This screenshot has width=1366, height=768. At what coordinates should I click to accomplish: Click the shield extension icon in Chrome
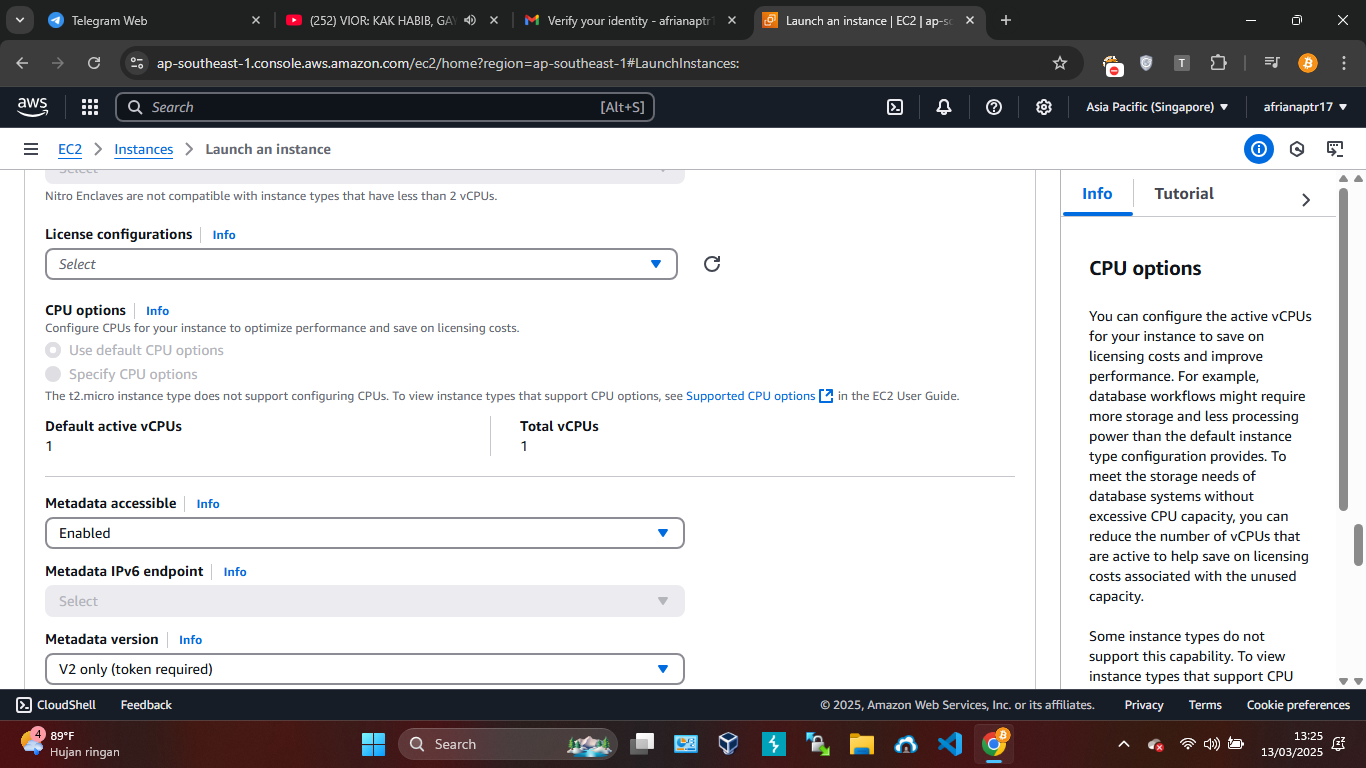point(1146,63)
